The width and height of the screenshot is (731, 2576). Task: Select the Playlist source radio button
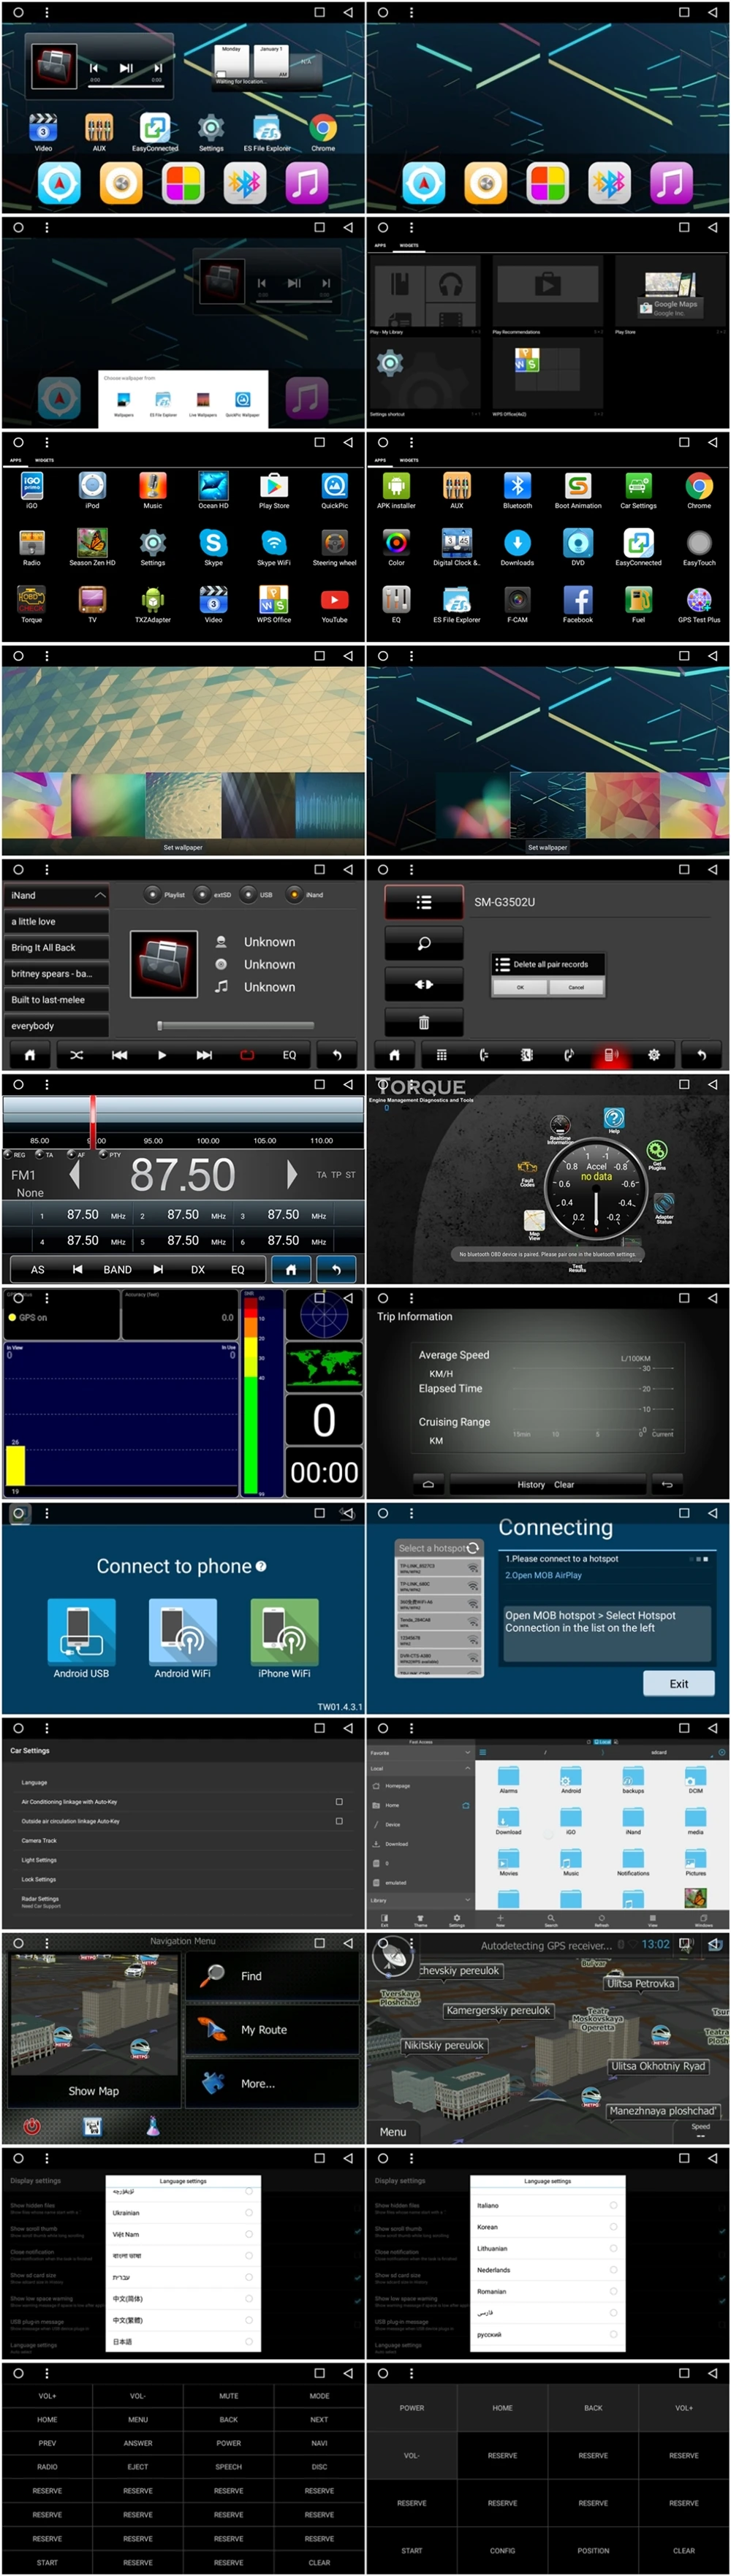click(x=152, y=895)
